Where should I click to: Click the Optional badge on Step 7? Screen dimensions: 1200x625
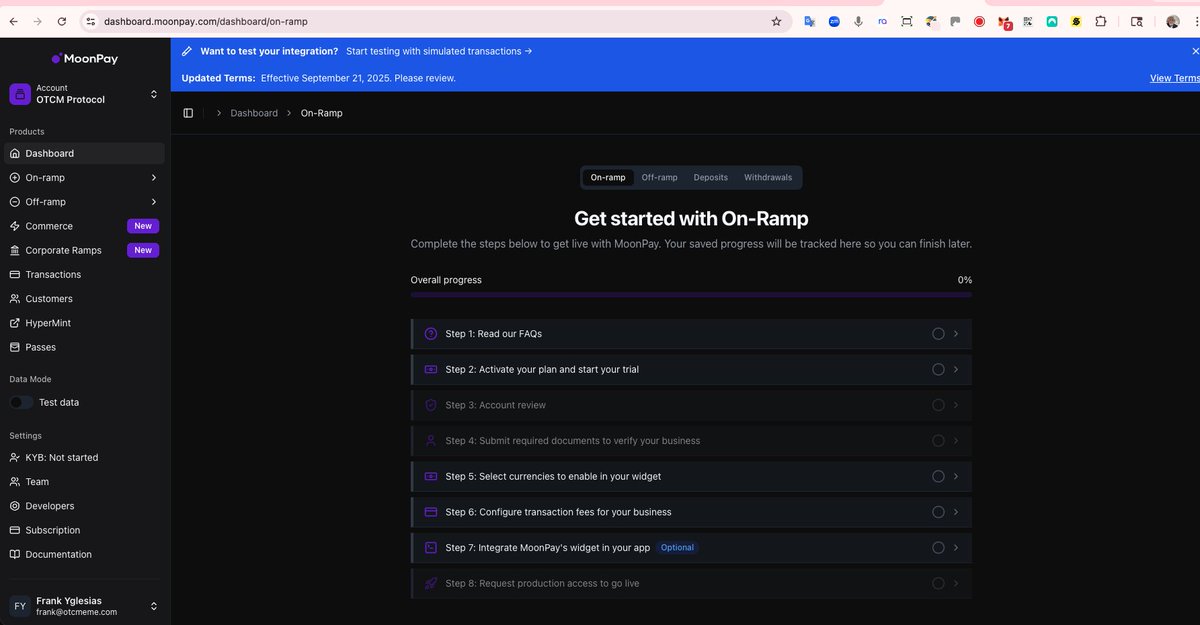click(677, 548)
